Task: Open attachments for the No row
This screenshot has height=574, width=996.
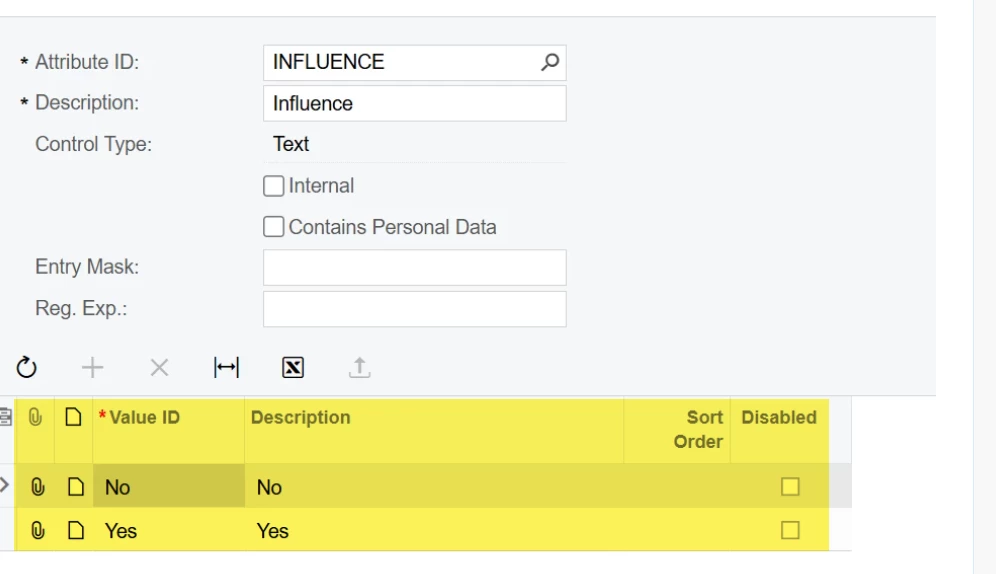Action: tap(37, 487)
